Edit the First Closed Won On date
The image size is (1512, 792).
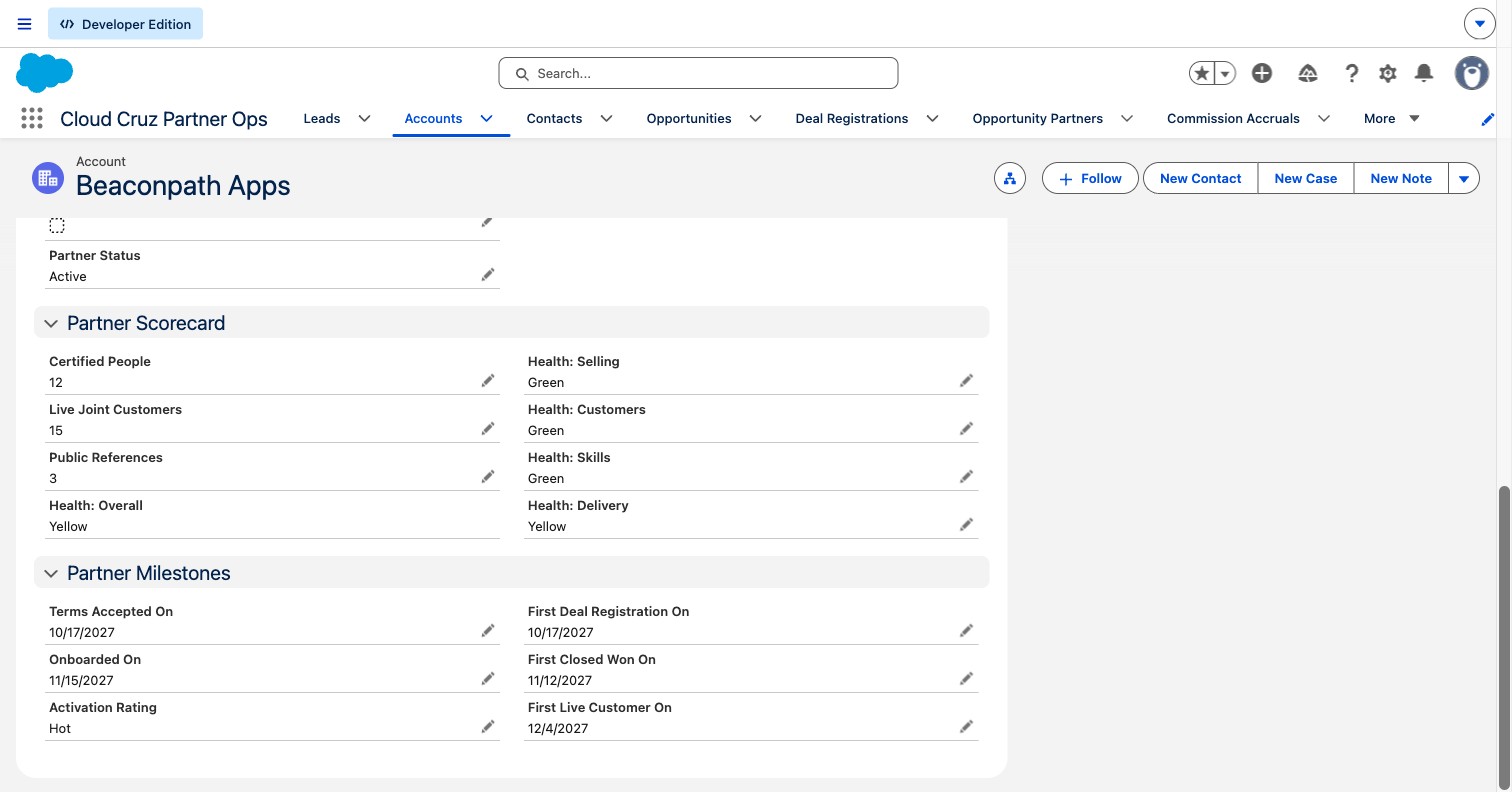[x=966, y=679]
